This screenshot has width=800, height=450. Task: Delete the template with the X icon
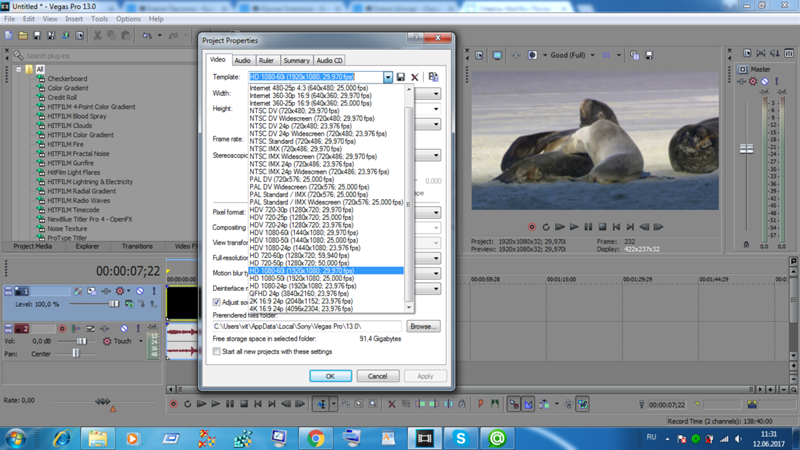(415, 77)
